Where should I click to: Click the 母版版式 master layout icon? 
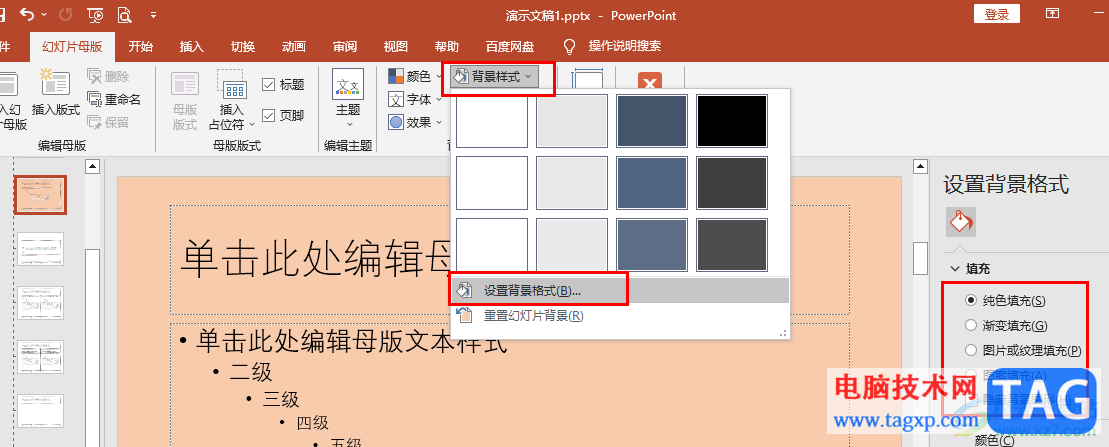pos(185,84)
